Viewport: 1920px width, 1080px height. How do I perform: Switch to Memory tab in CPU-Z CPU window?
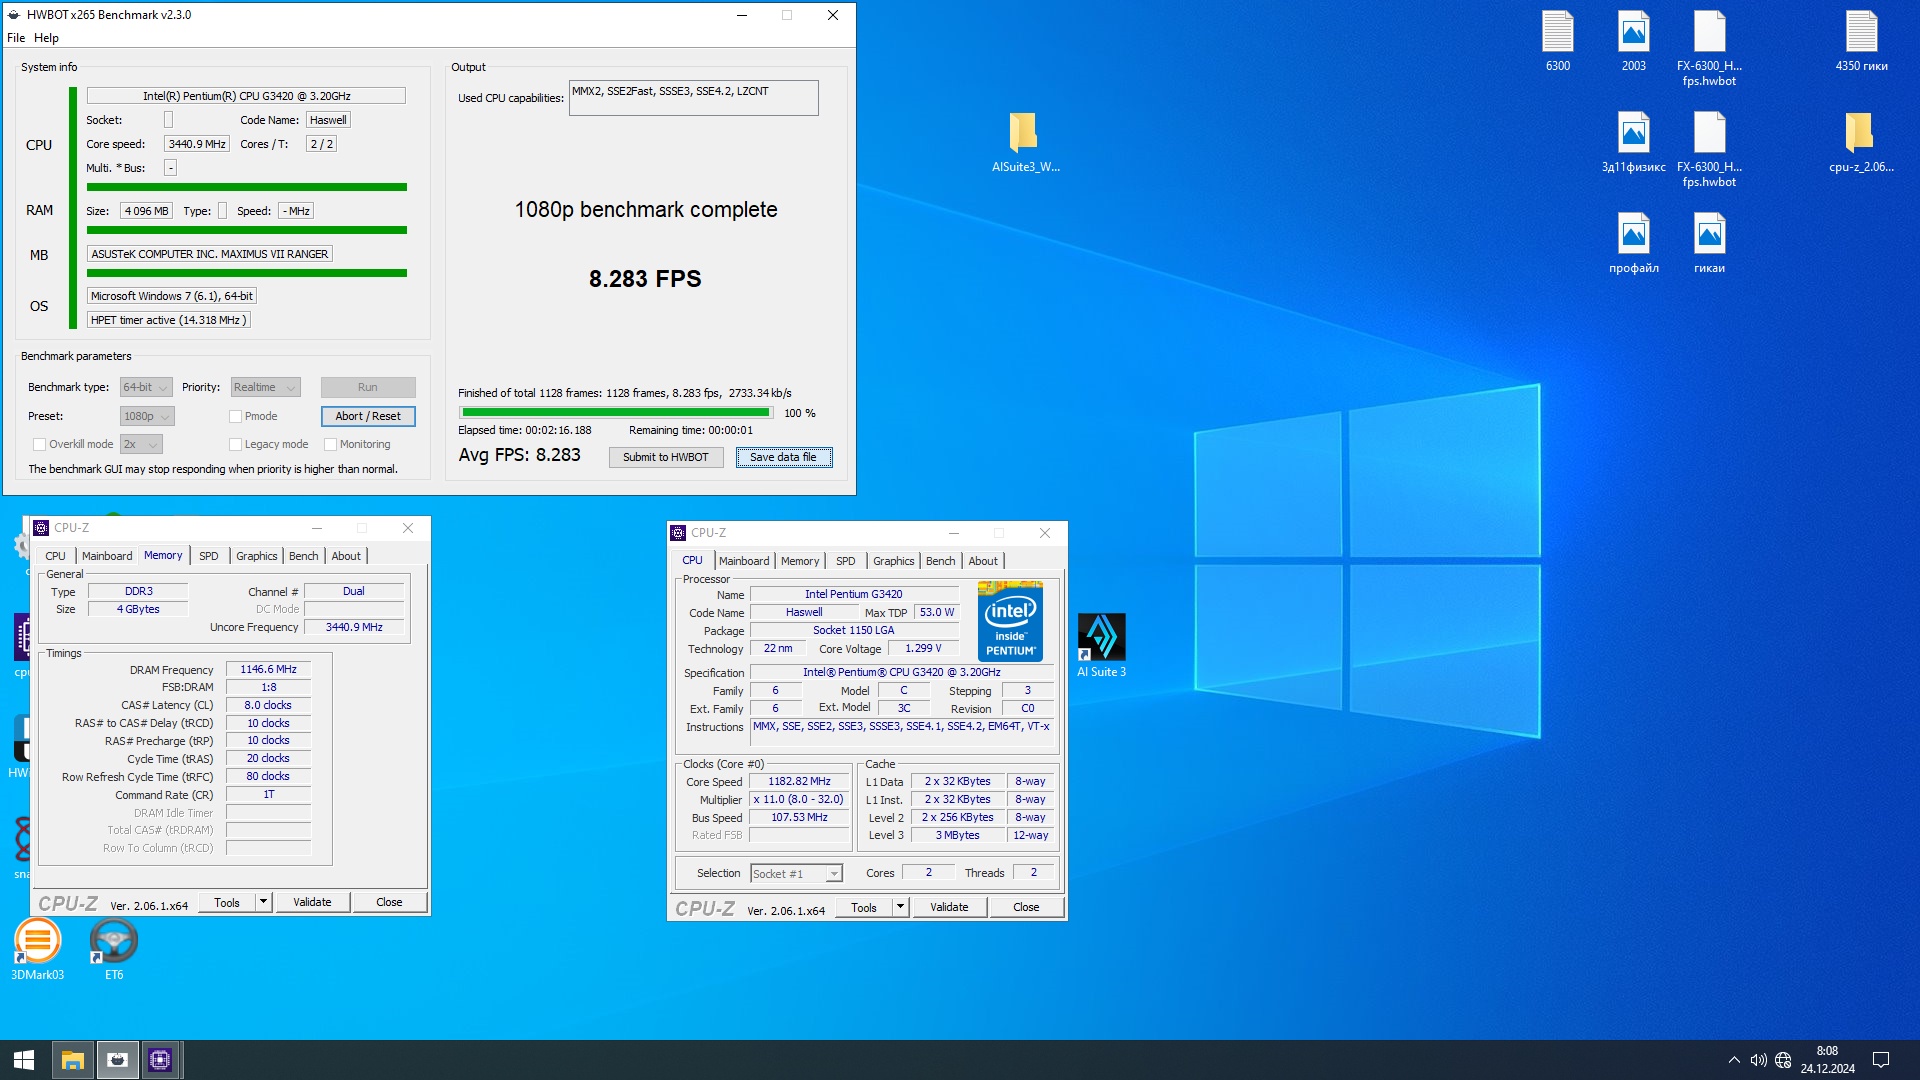click(x=799, y=561)
